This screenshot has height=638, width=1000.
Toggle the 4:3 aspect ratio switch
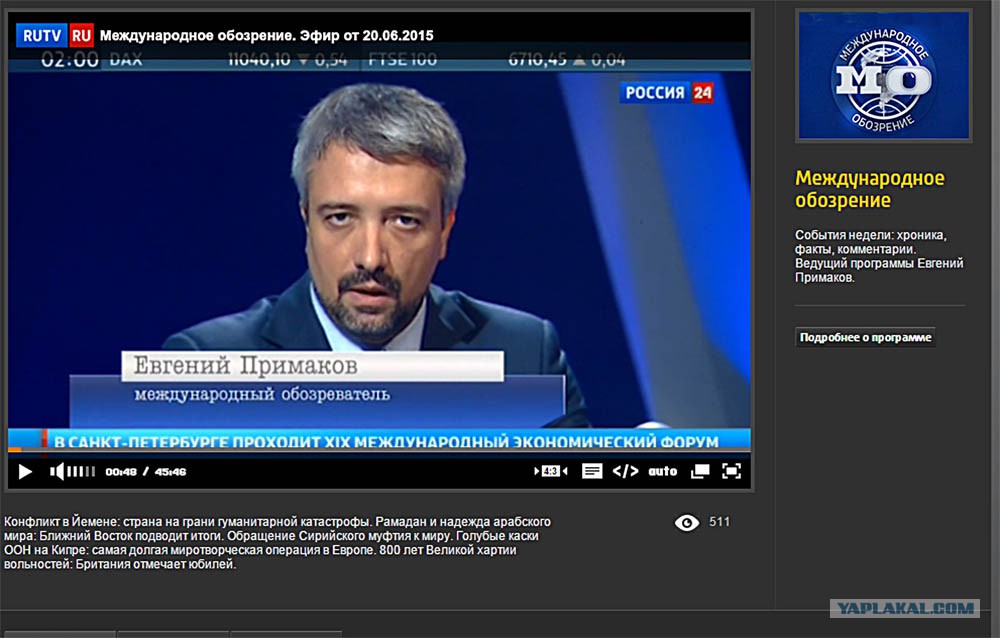550,471
